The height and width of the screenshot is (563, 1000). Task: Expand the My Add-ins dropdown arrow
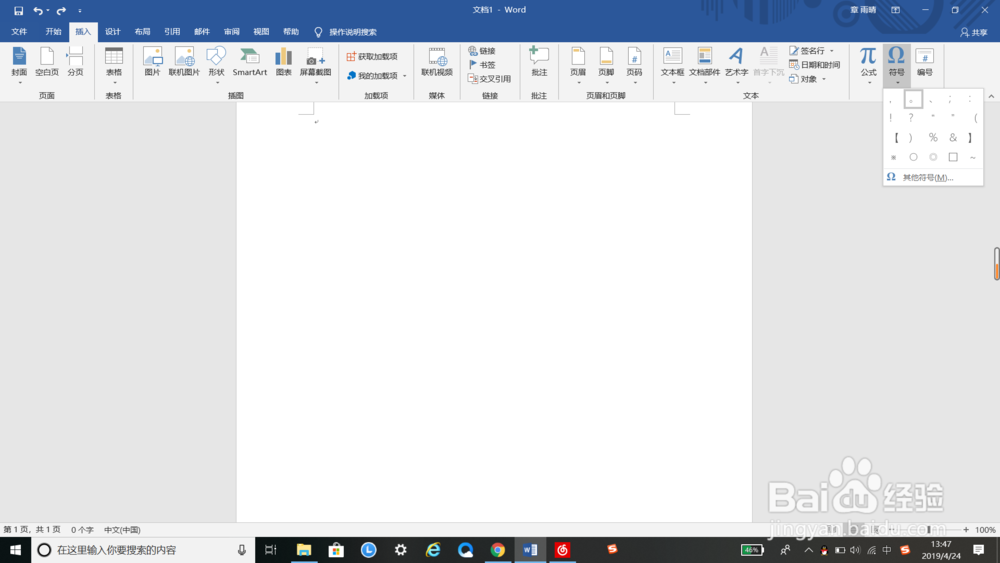pos(404,76)
